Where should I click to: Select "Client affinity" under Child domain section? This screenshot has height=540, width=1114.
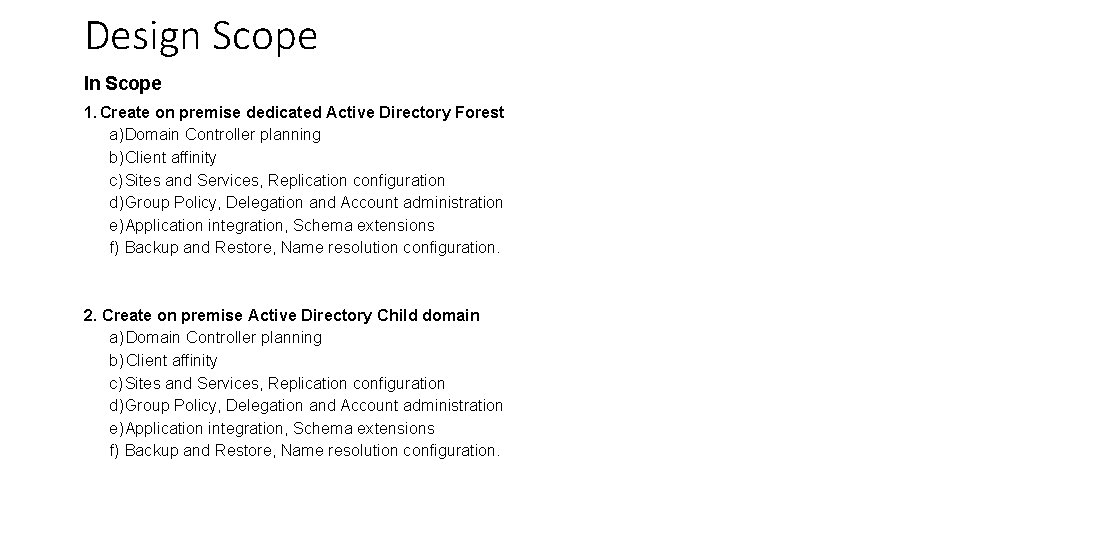coord(171,361)
